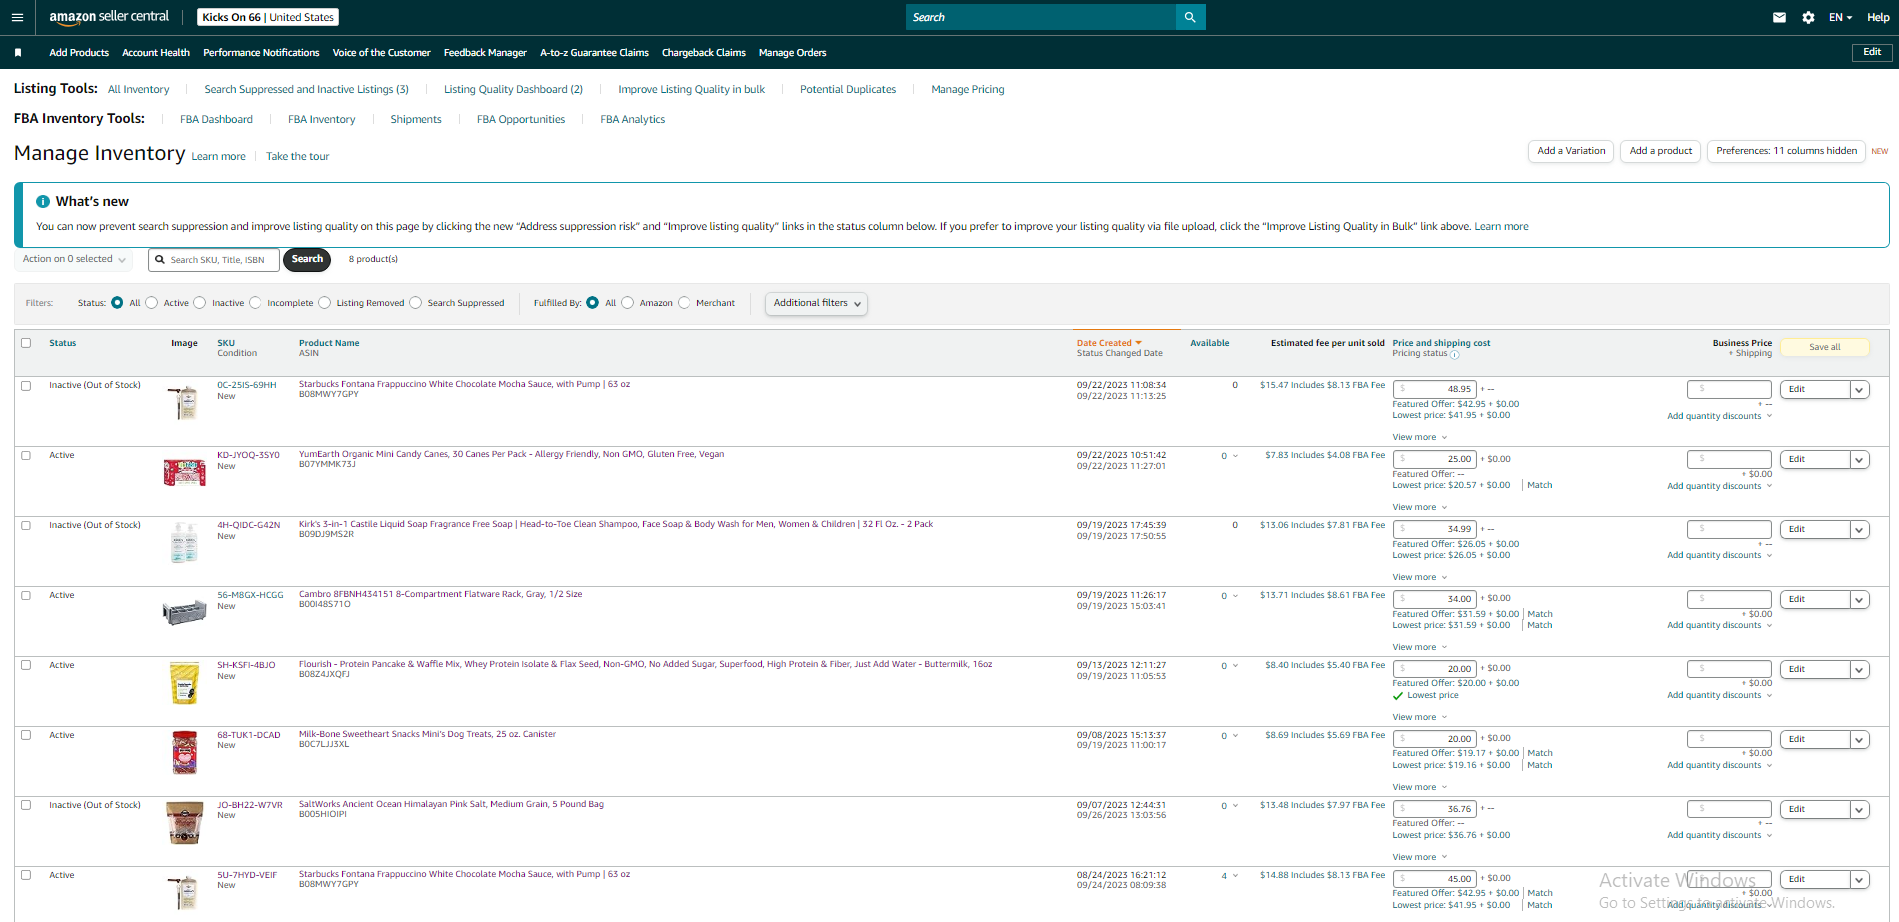The image size is (1899, 922).
Task: Click the Amazon Seller Central logo
Action: [x=109, y=17]
